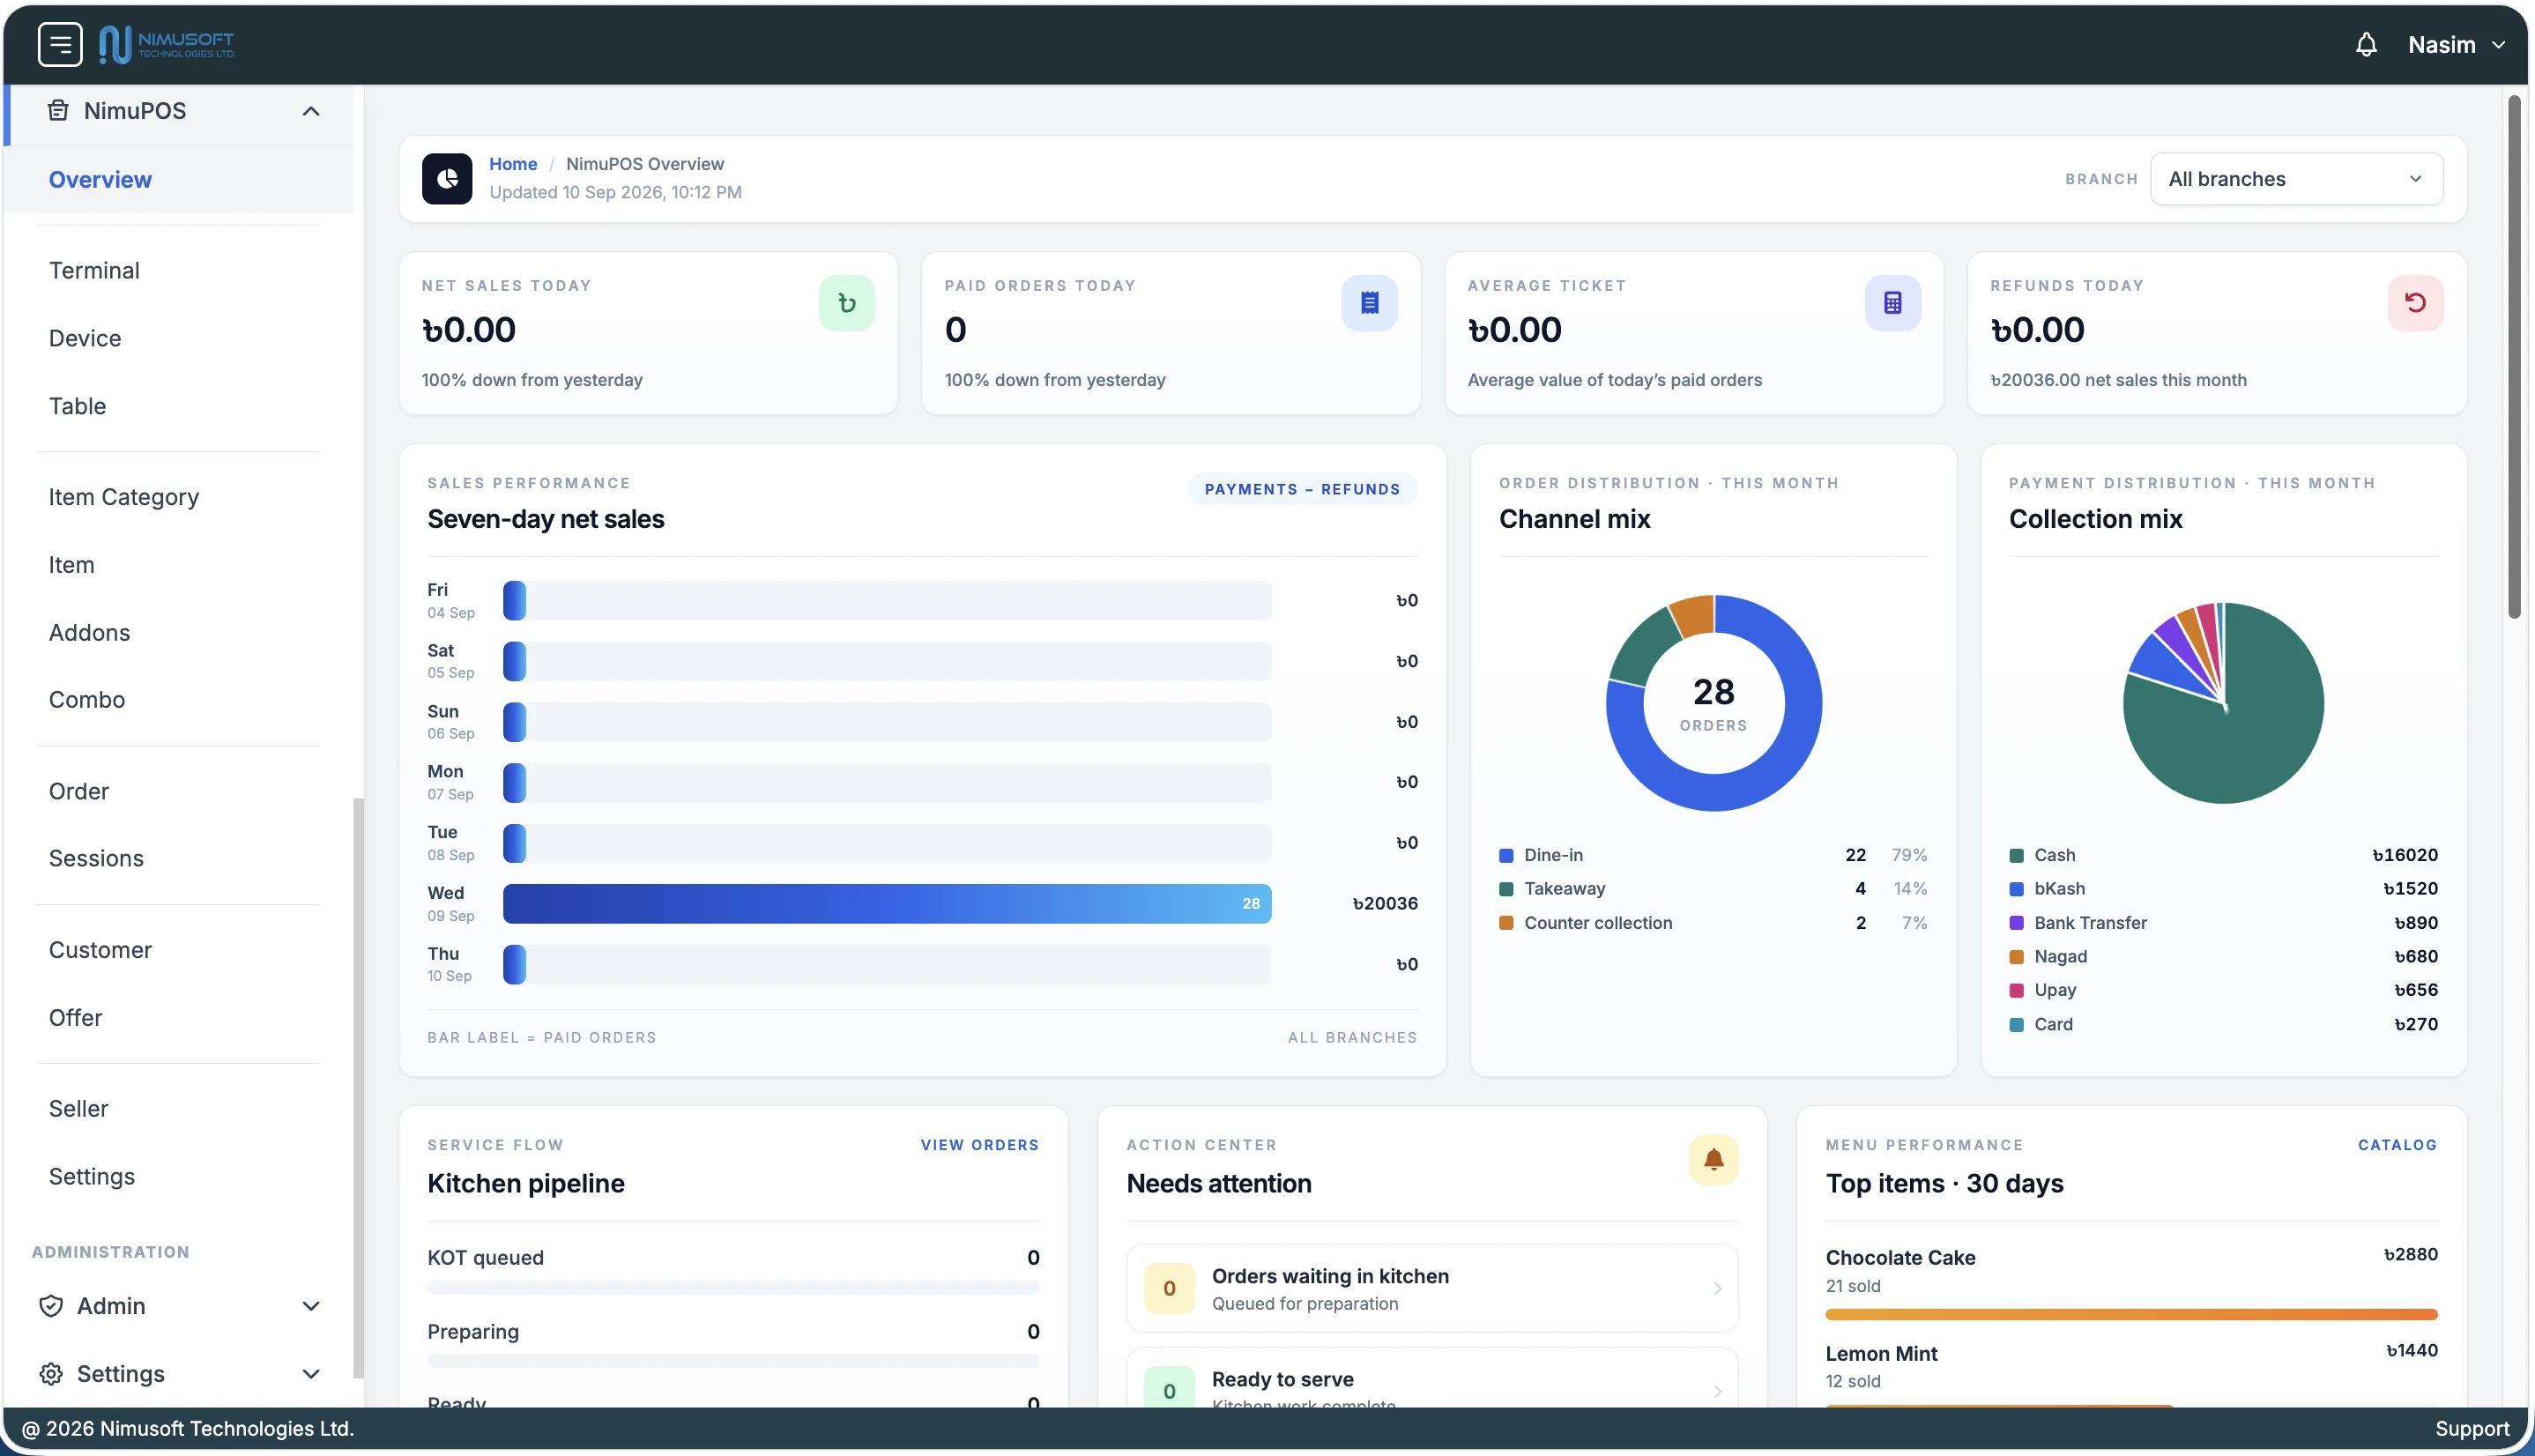Click the Nimusoft Technologies logo
Screen dimensions: 2535x1456
[166, 44]
